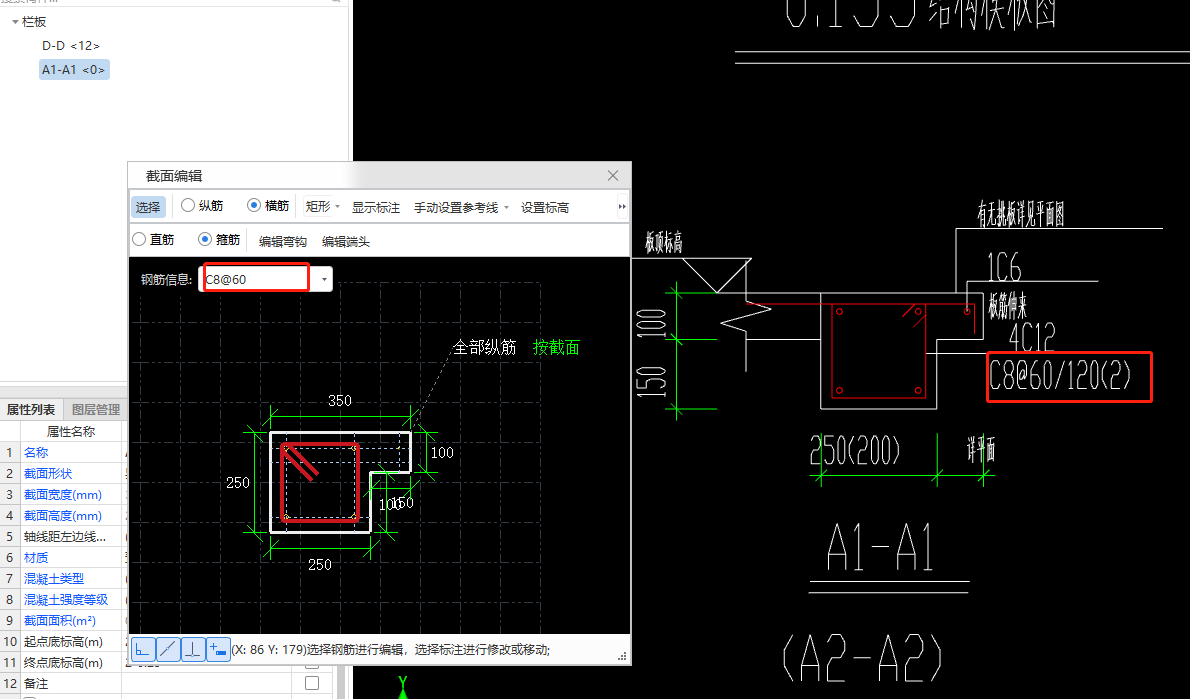Click the 截面形状 property row
The image size is (1190, 699).
point(71,474)
